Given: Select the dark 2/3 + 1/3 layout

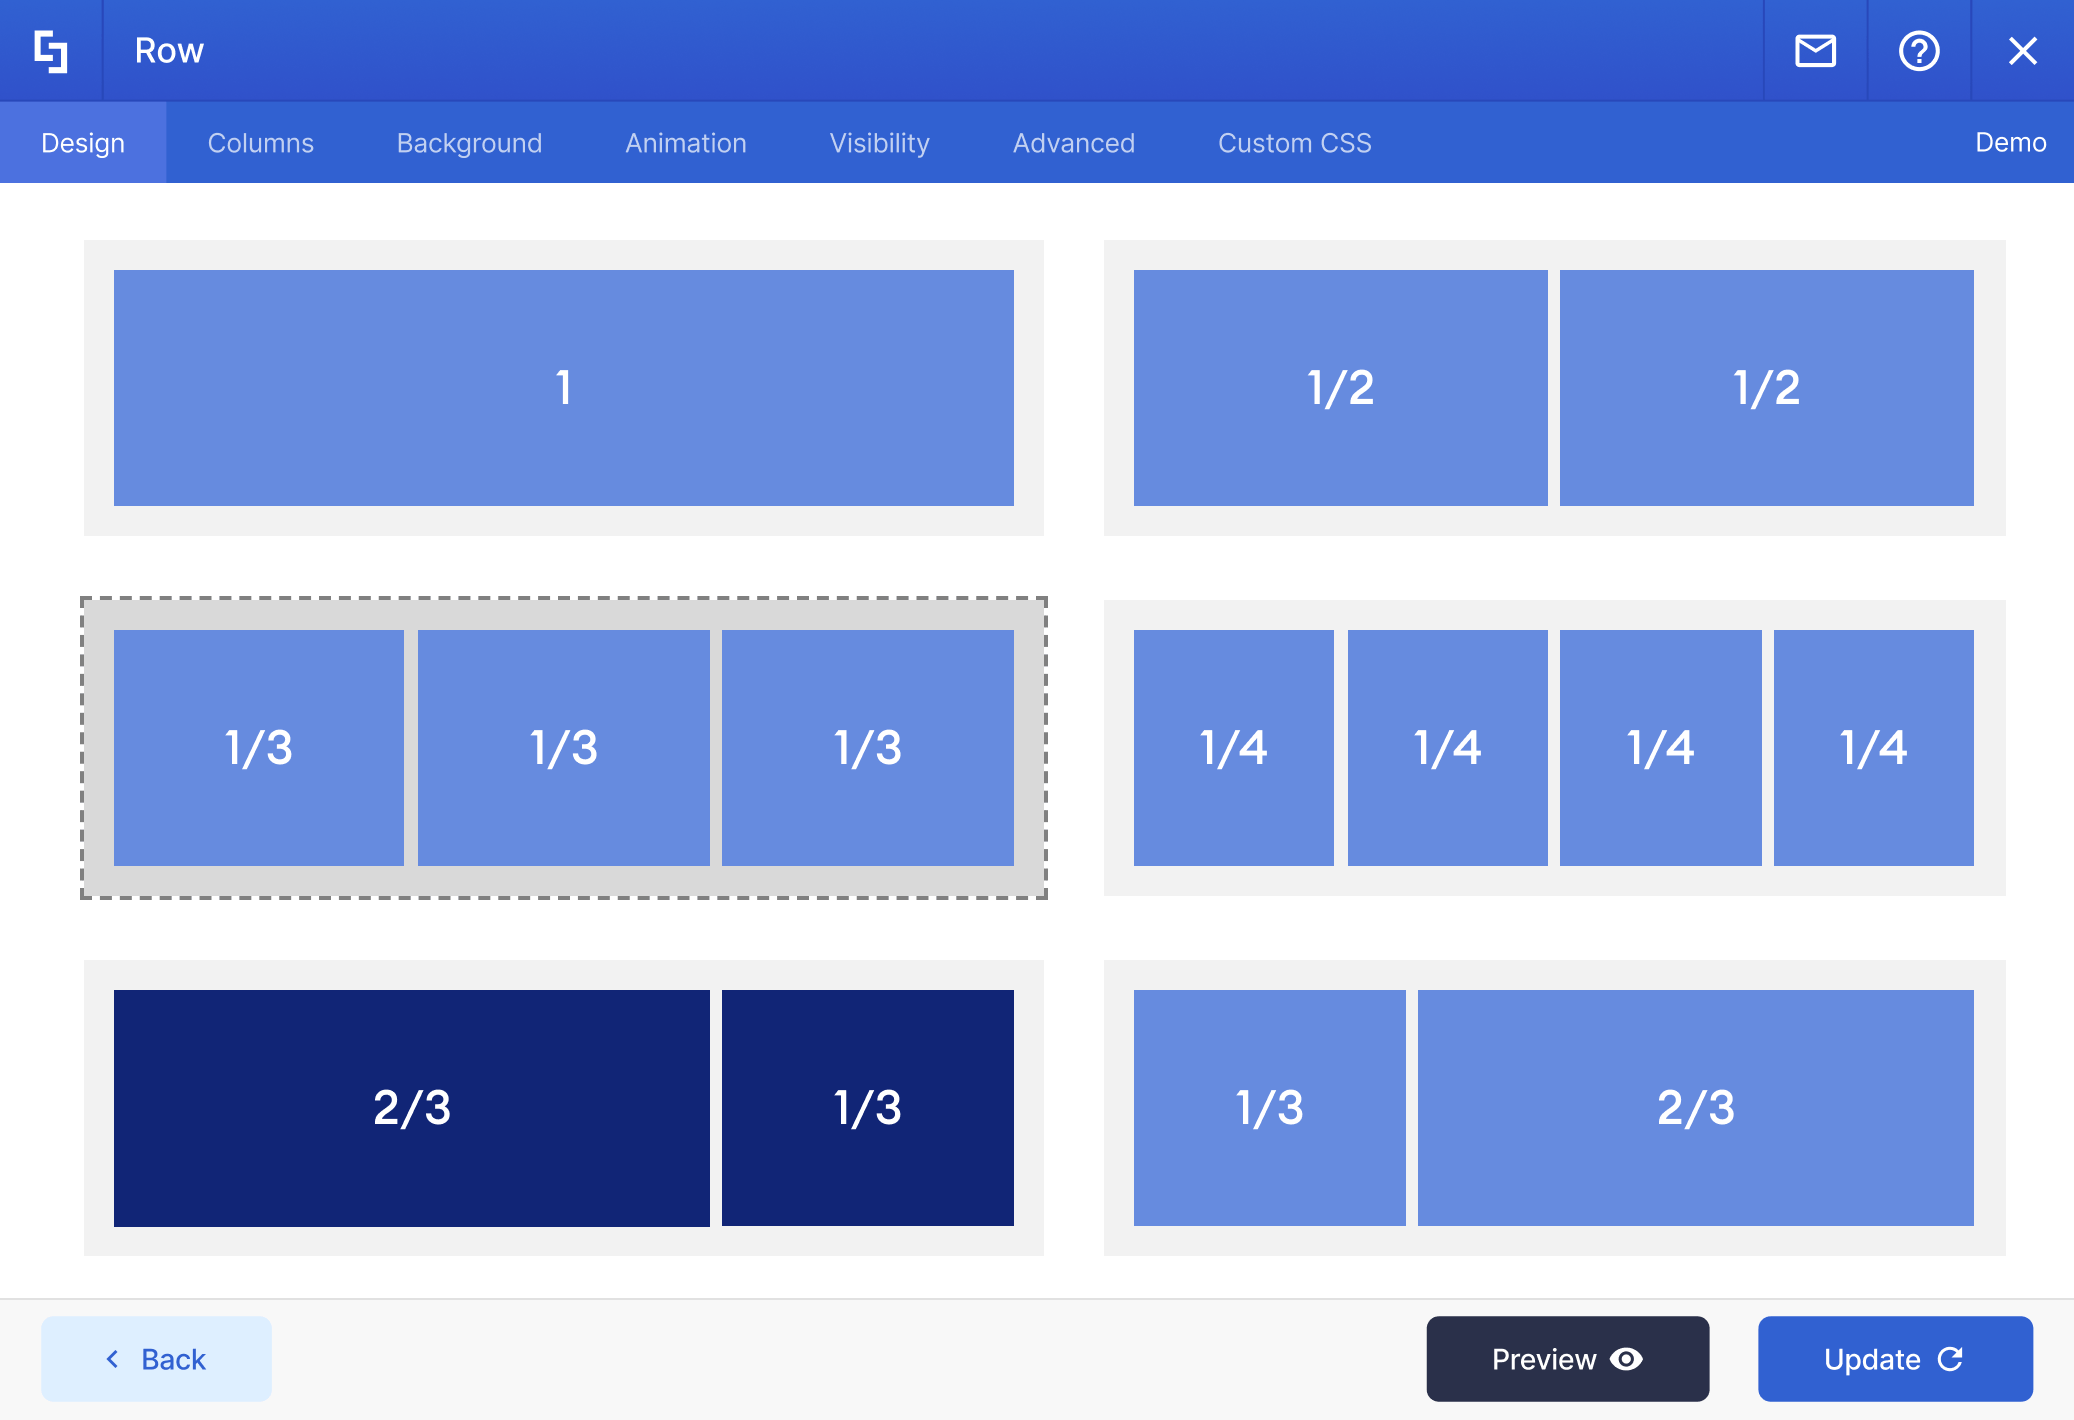Looking at the screenshot, I should coord(563,1108).
